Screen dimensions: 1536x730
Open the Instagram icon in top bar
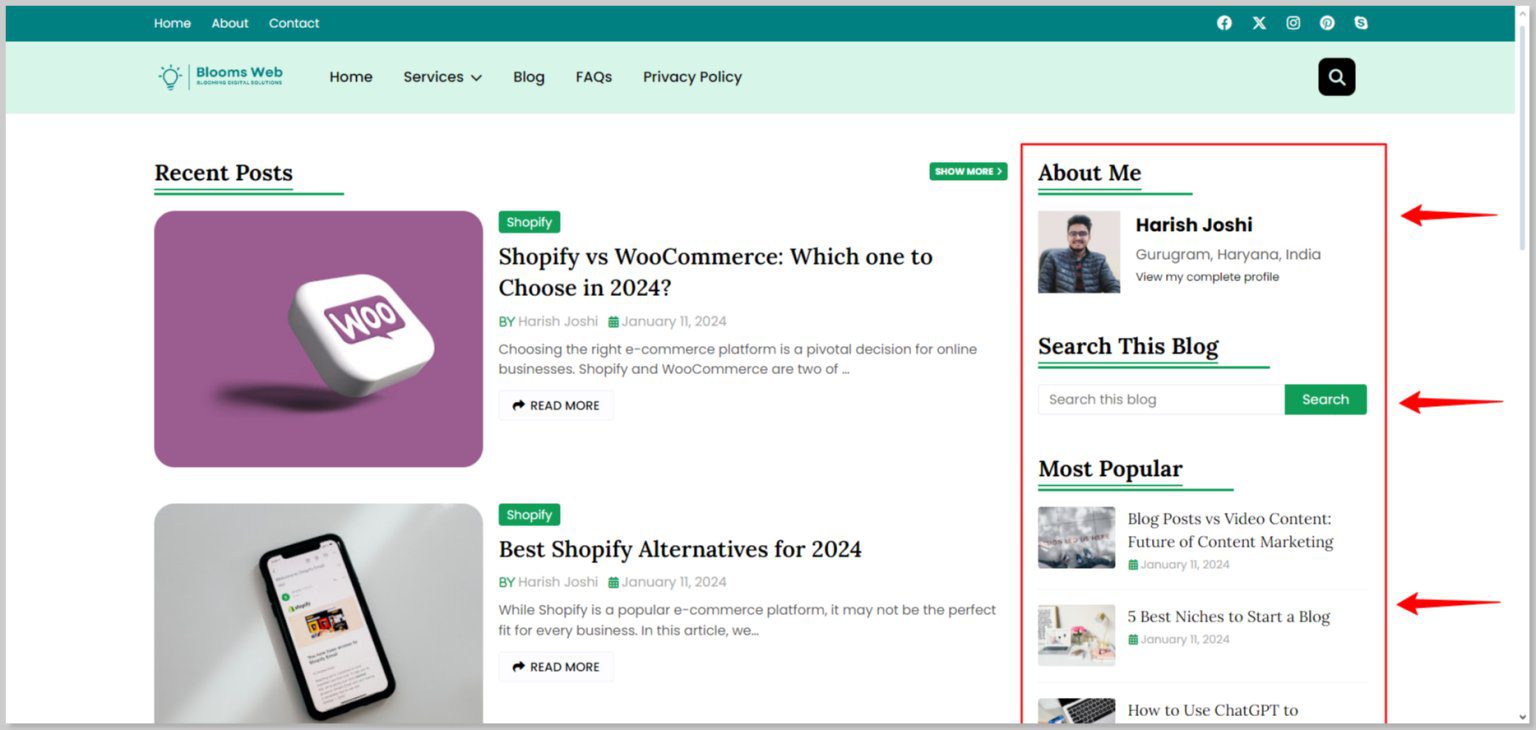tap(1292, 22)
